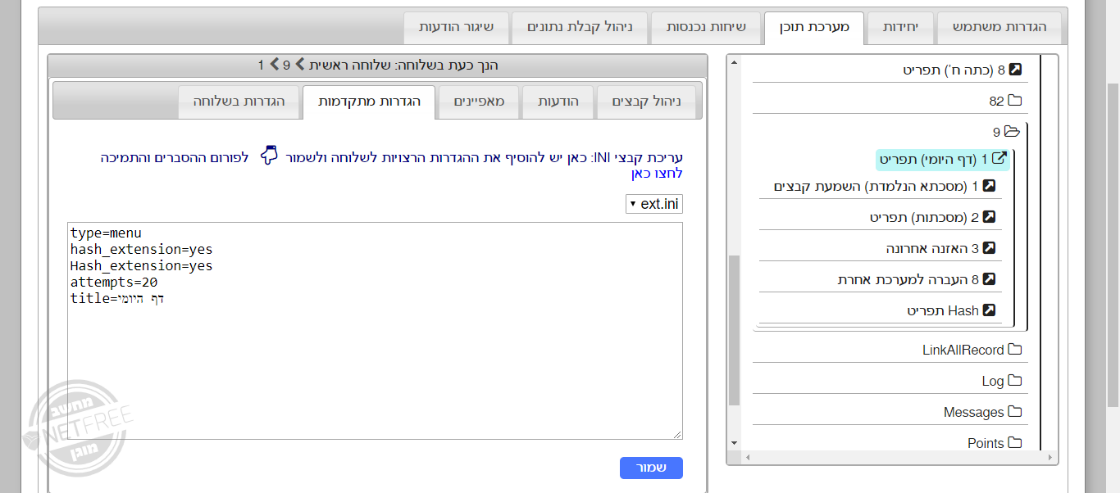Screen dimensions: 1120x493
Task: Switch to the ניהול קבצים sub-tab
Action: pos(647,101)
